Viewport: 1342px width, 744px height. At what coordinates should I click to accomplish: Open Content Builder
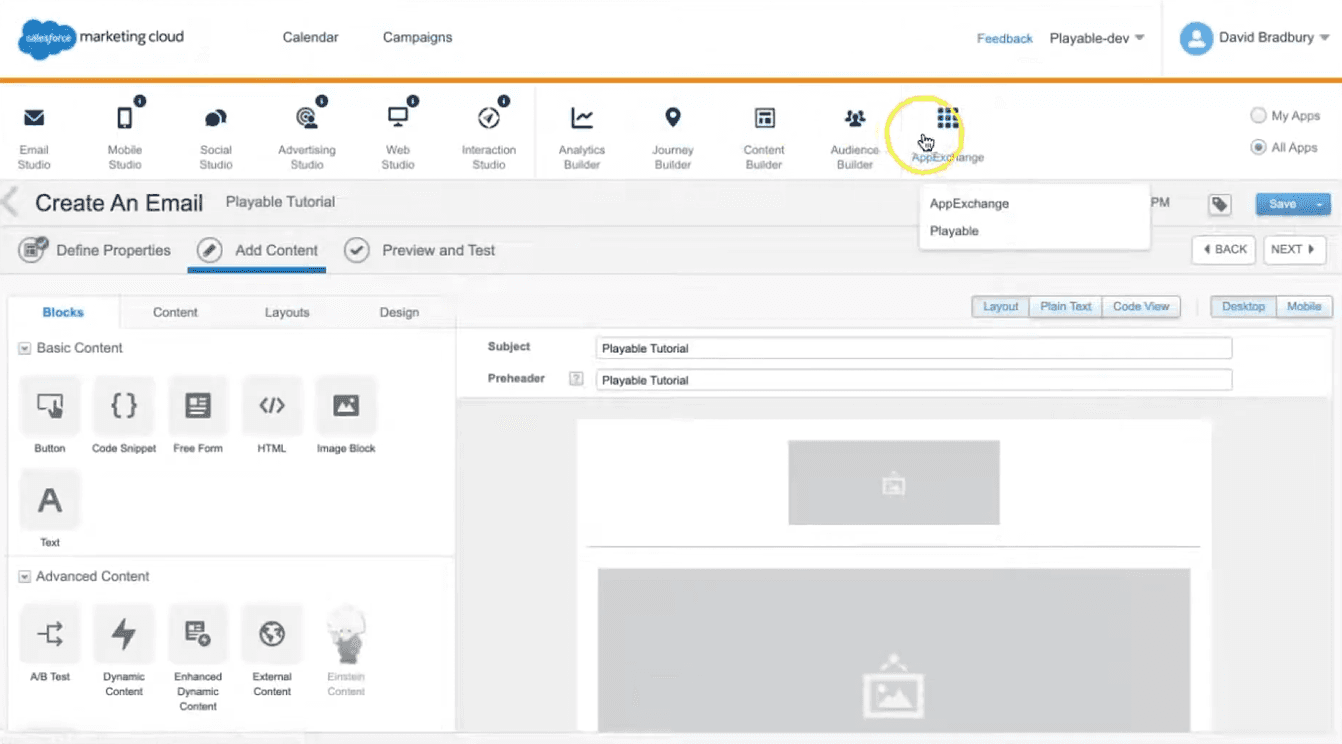pyautogui.click(x=764, y=136)
